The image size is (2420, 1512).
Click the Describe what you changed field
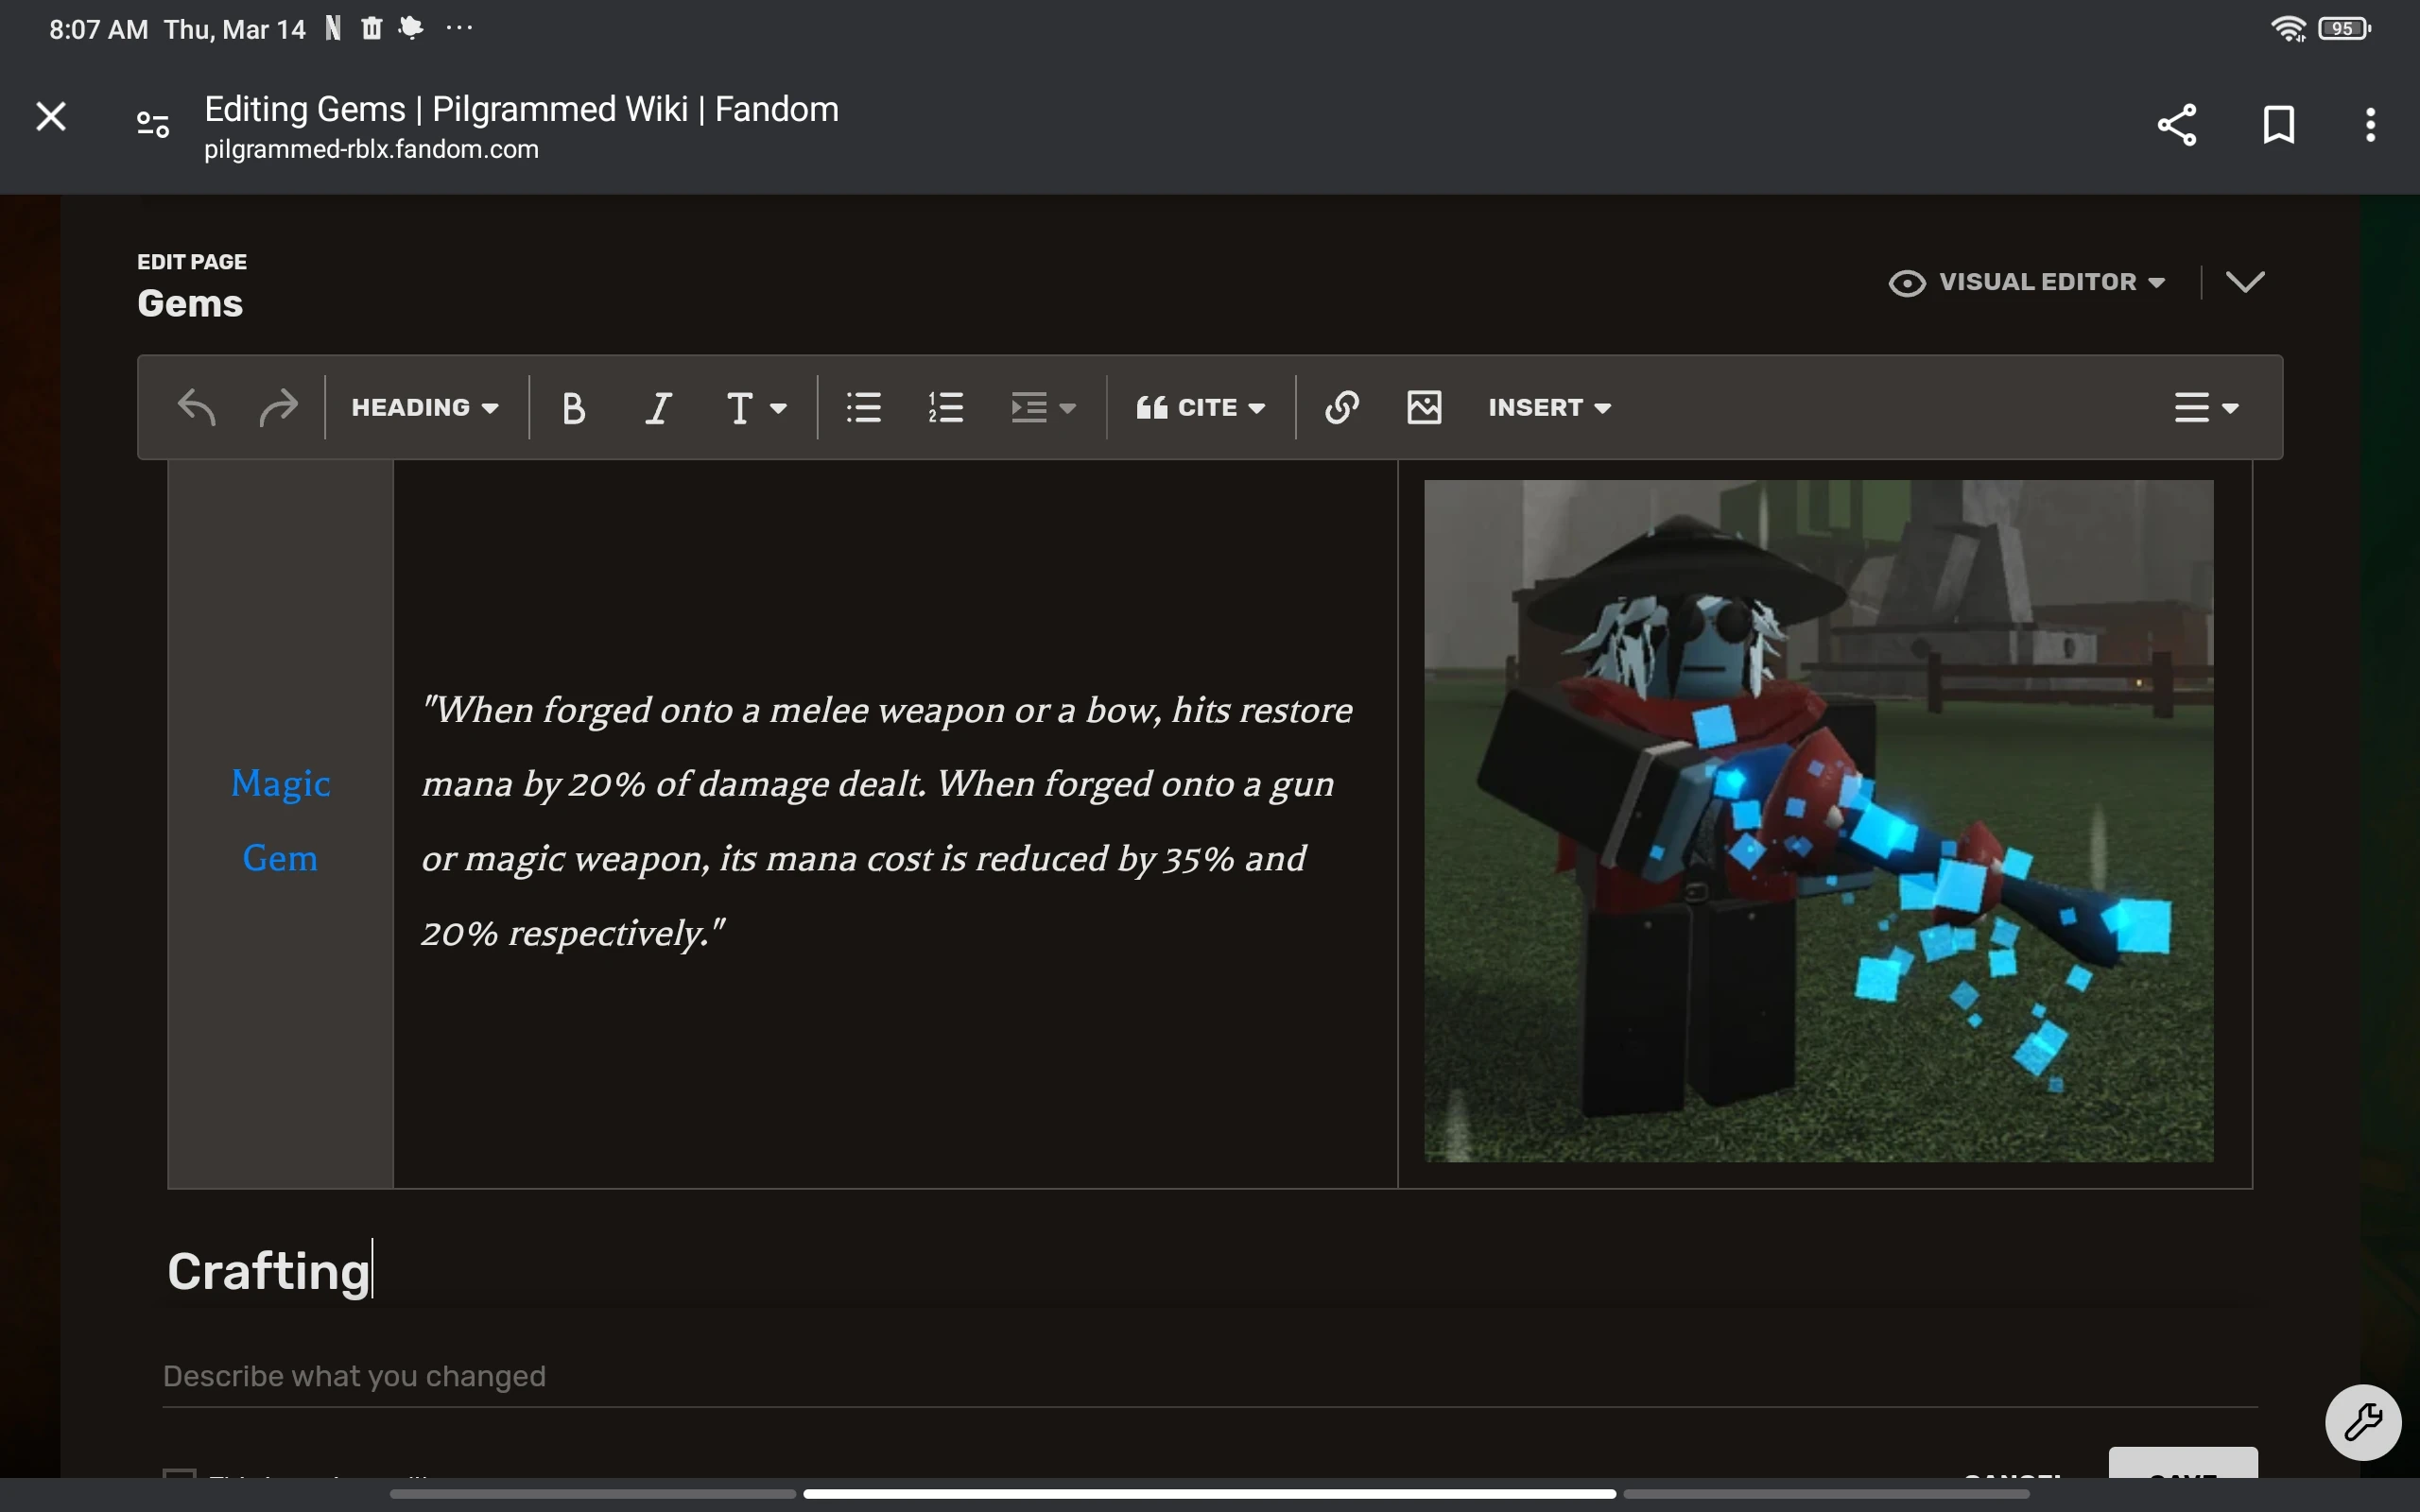(x=1208, y=1377)
